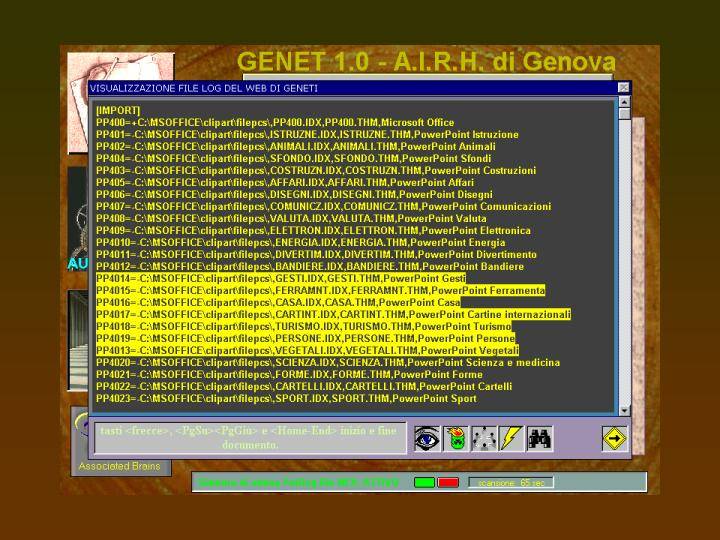This screenshot has height=540, width=720.
Task: Select the PowerPoint Affari log line
Action: coord(285,182)
